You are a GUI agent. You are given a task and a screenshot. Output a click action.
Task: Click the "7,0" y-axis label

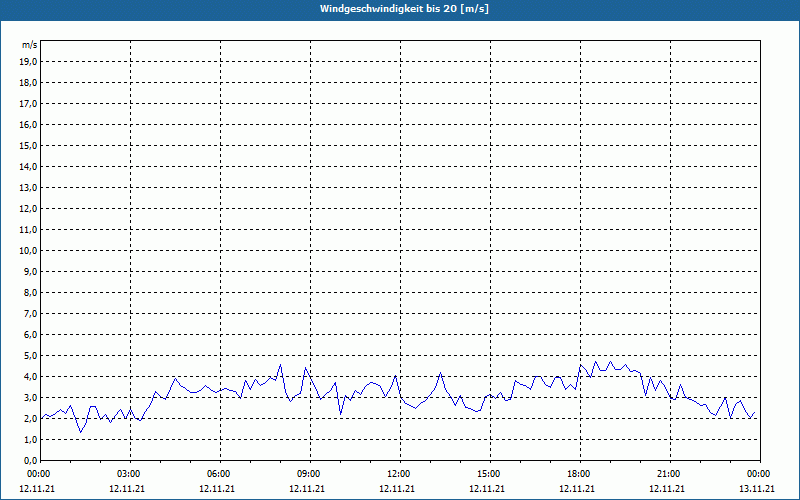(x=31, y=313)
